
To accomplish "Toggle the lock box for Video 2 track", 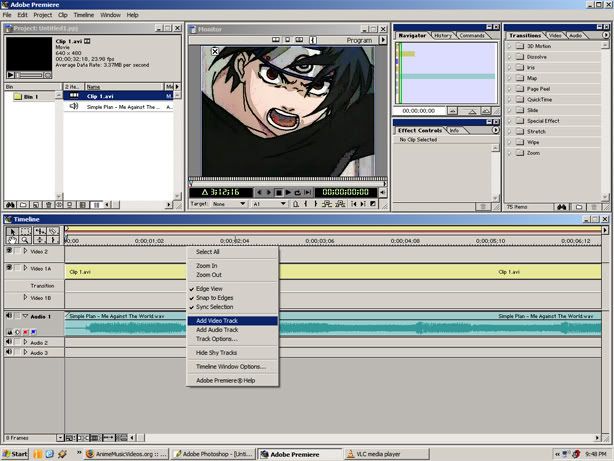I will (x=18, y=251).
